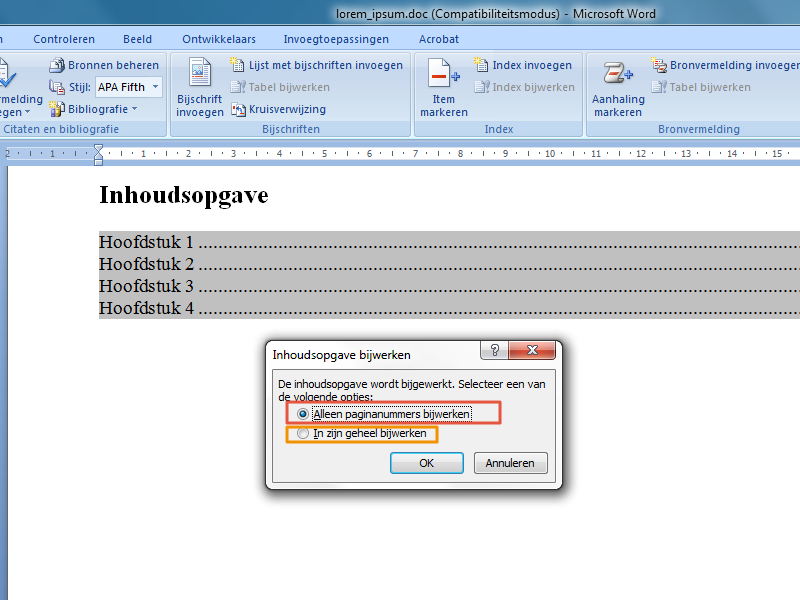Select In zijn geheel bijwerken radio button
The image size is (800, 600).
[303, 434]
